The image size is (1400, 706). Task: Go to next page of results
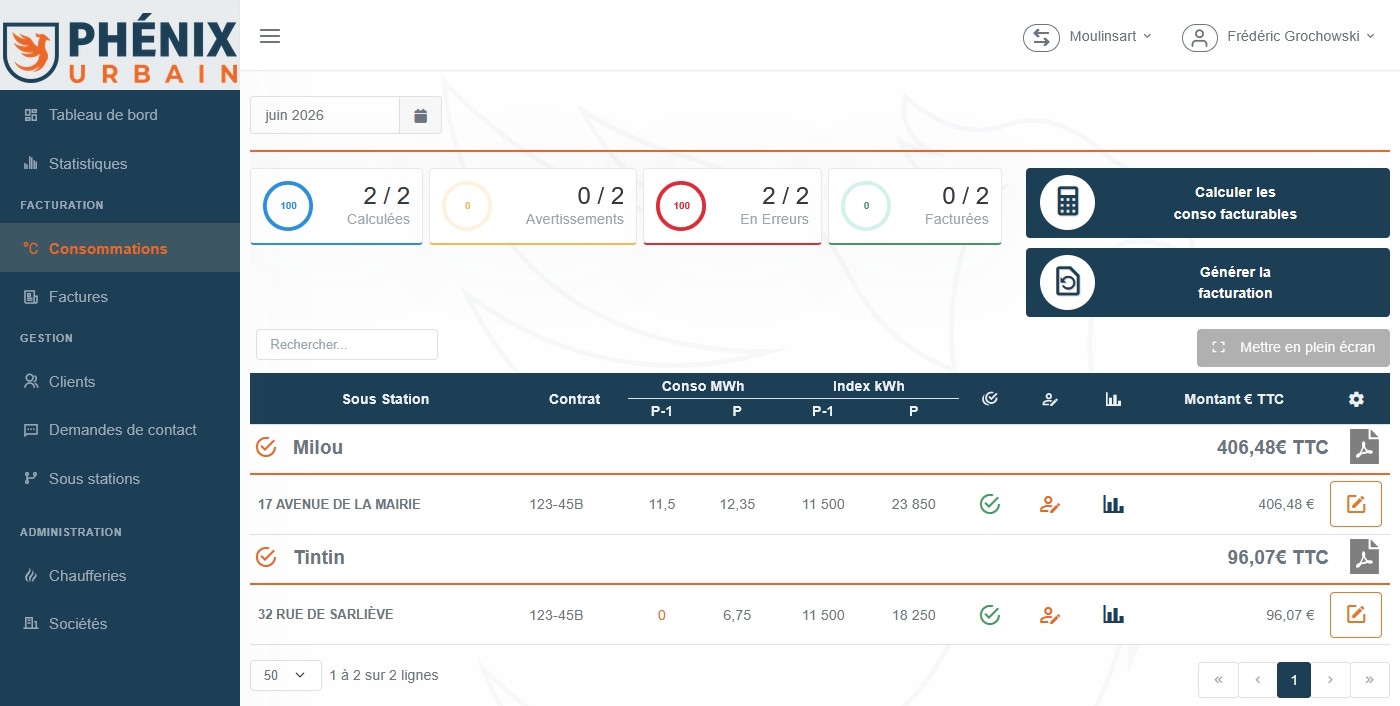[1330, 680]
